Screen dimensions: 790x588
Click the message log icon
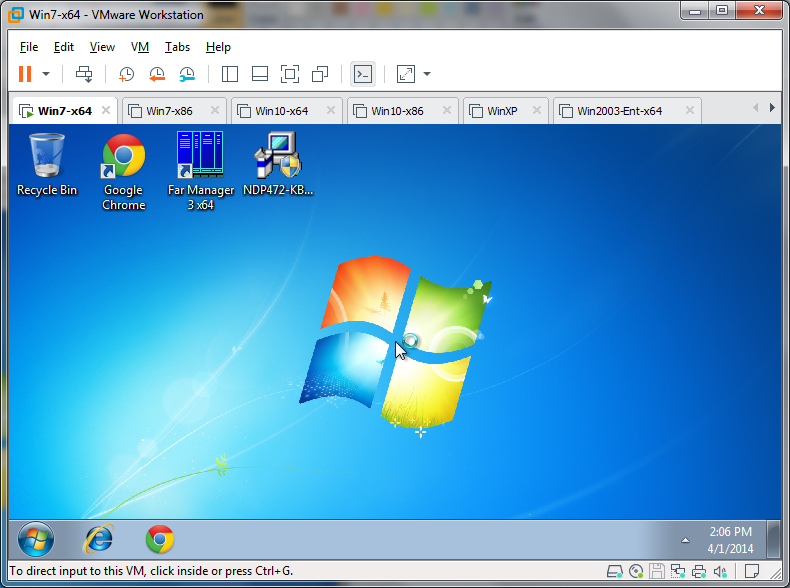click(752, 571)
